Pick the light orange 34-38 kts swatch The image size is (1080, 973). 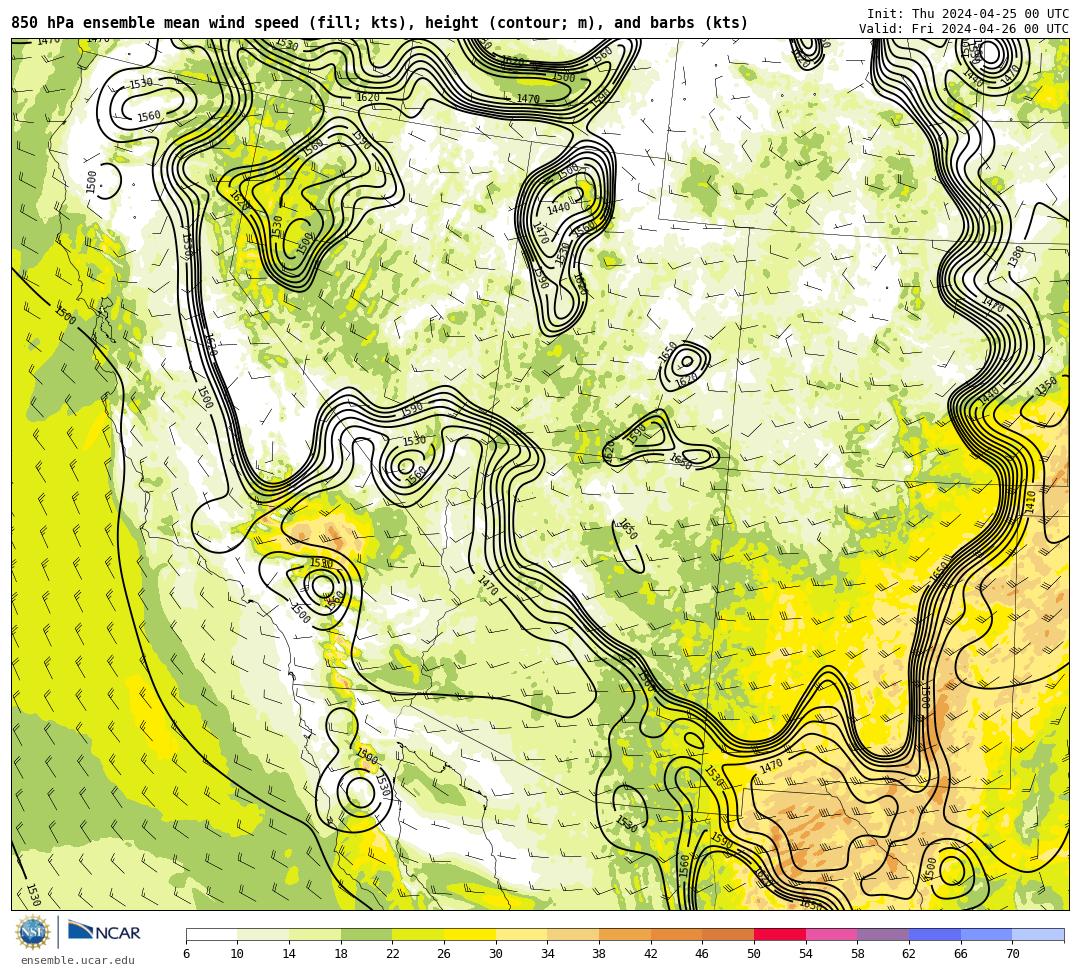[573, 934]
